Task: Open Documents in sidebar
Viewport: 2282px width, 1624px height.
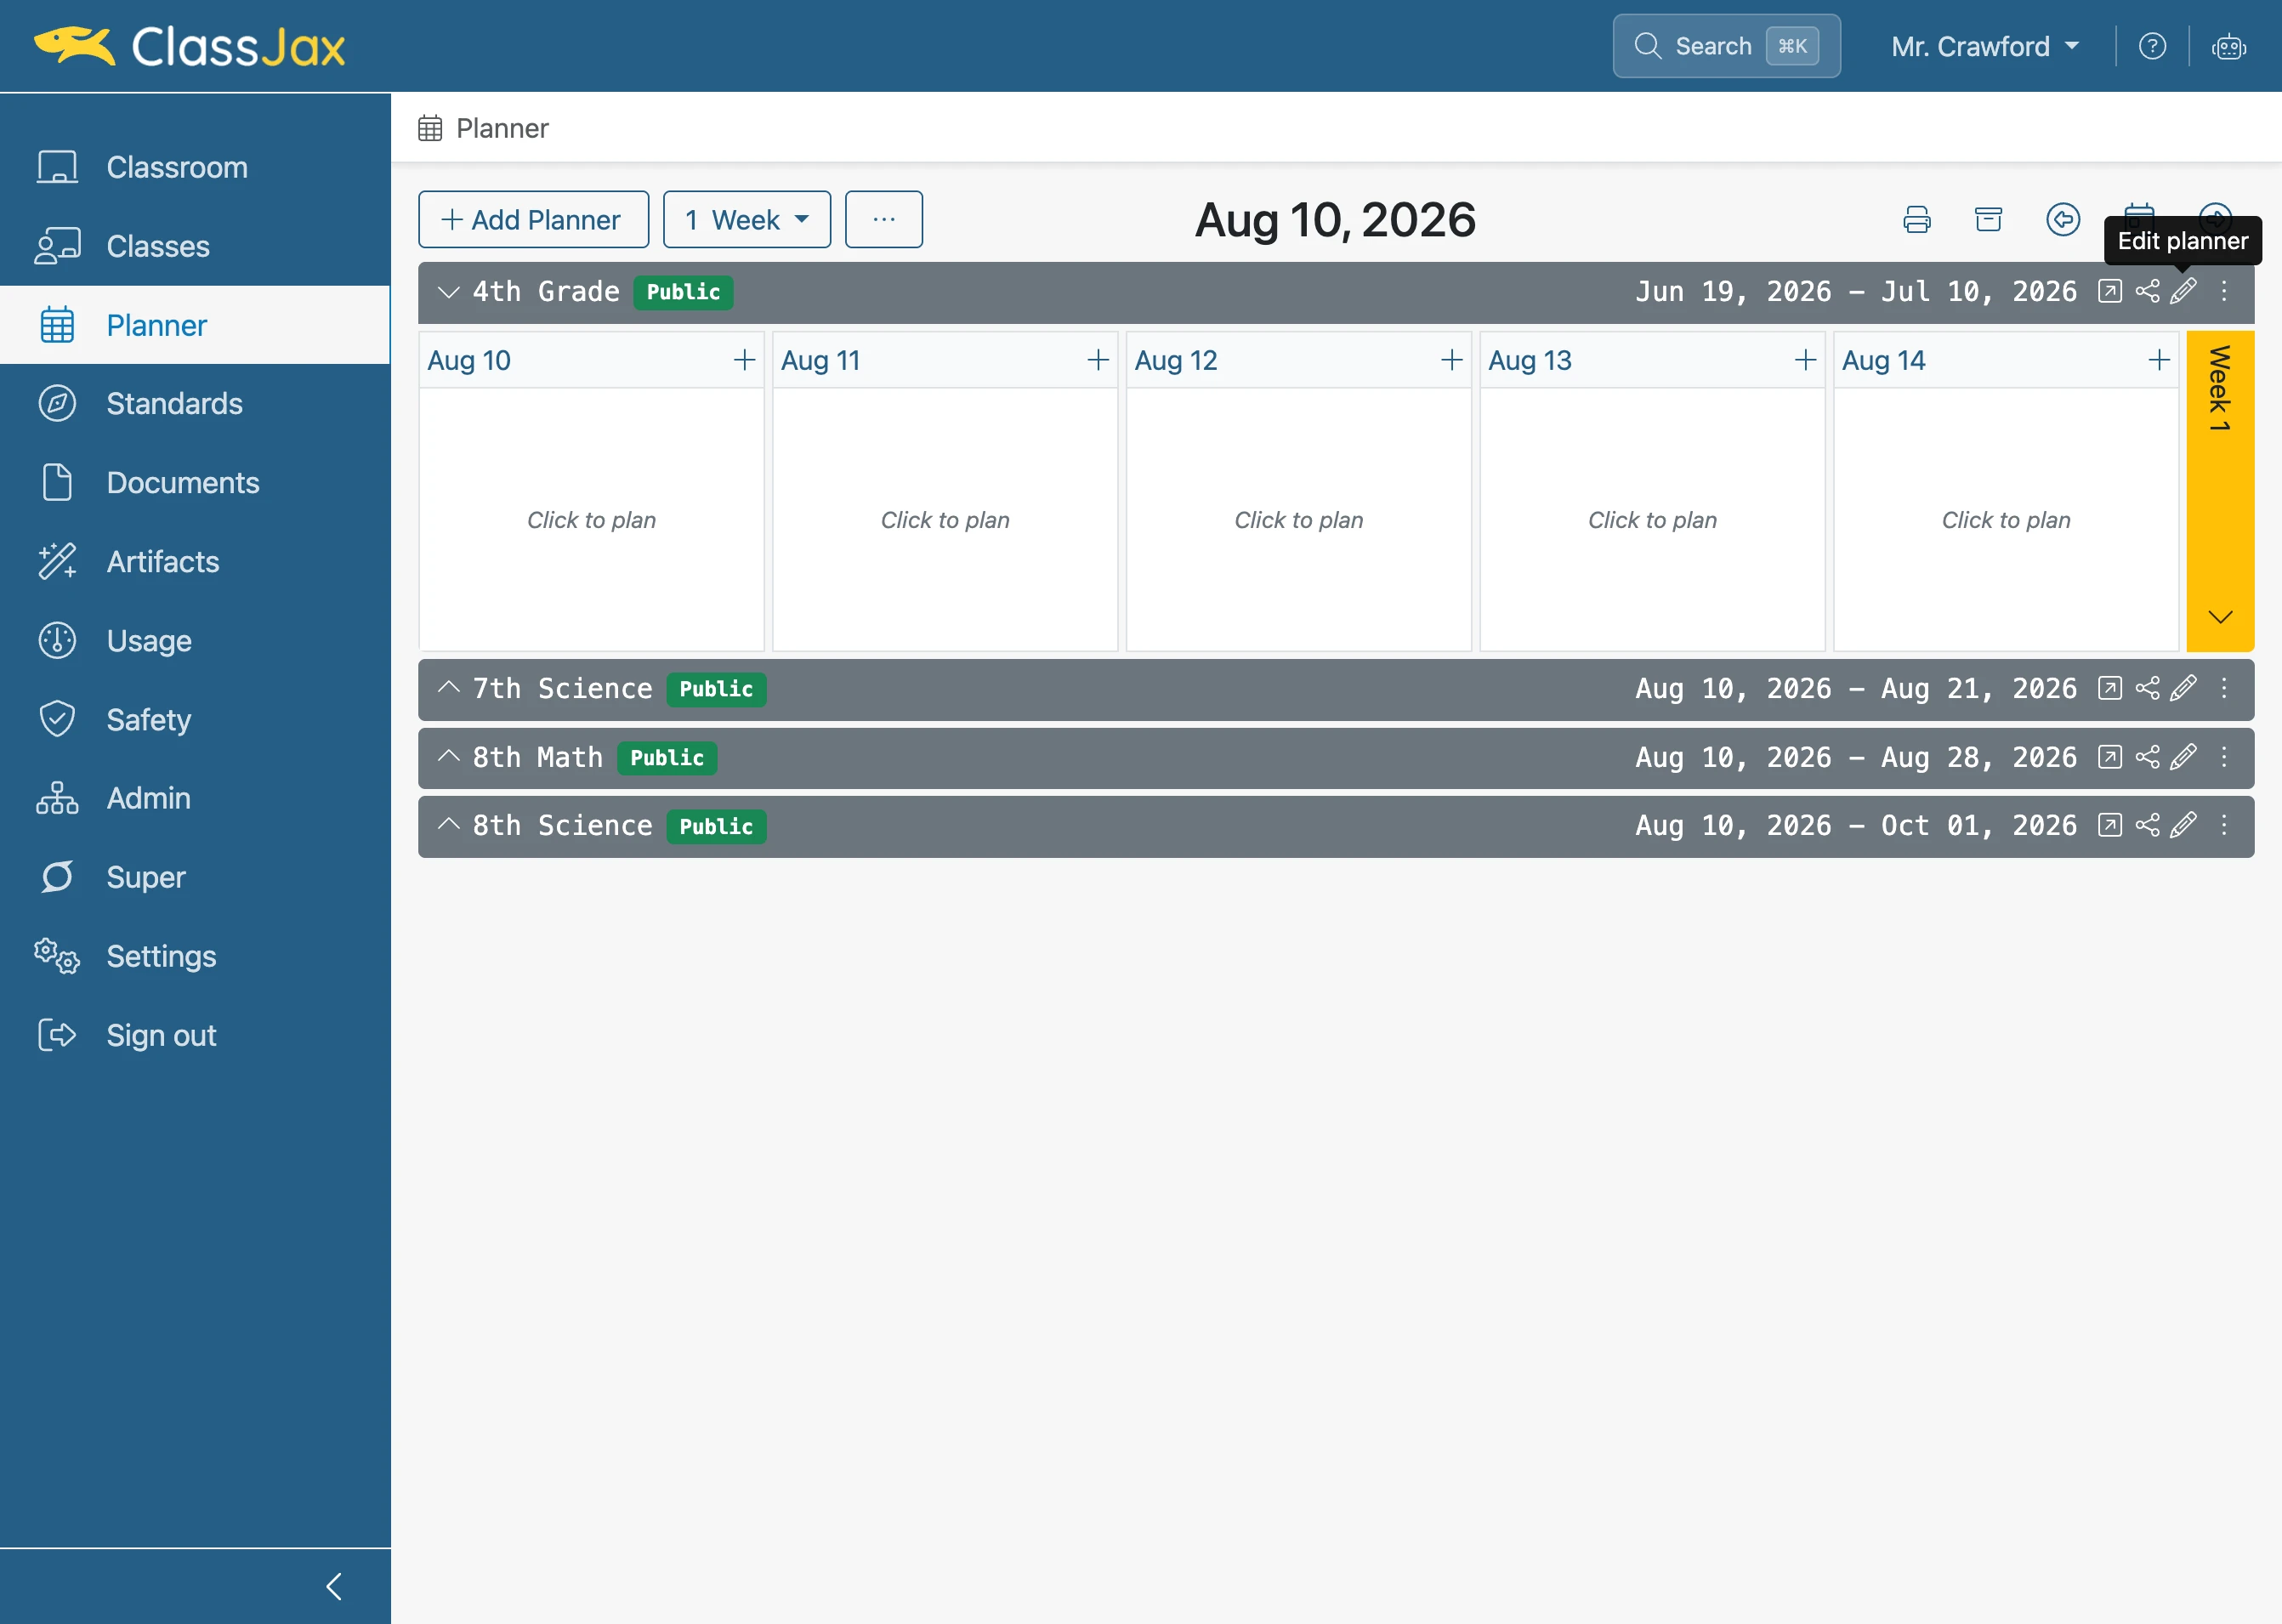Action: 195,482
